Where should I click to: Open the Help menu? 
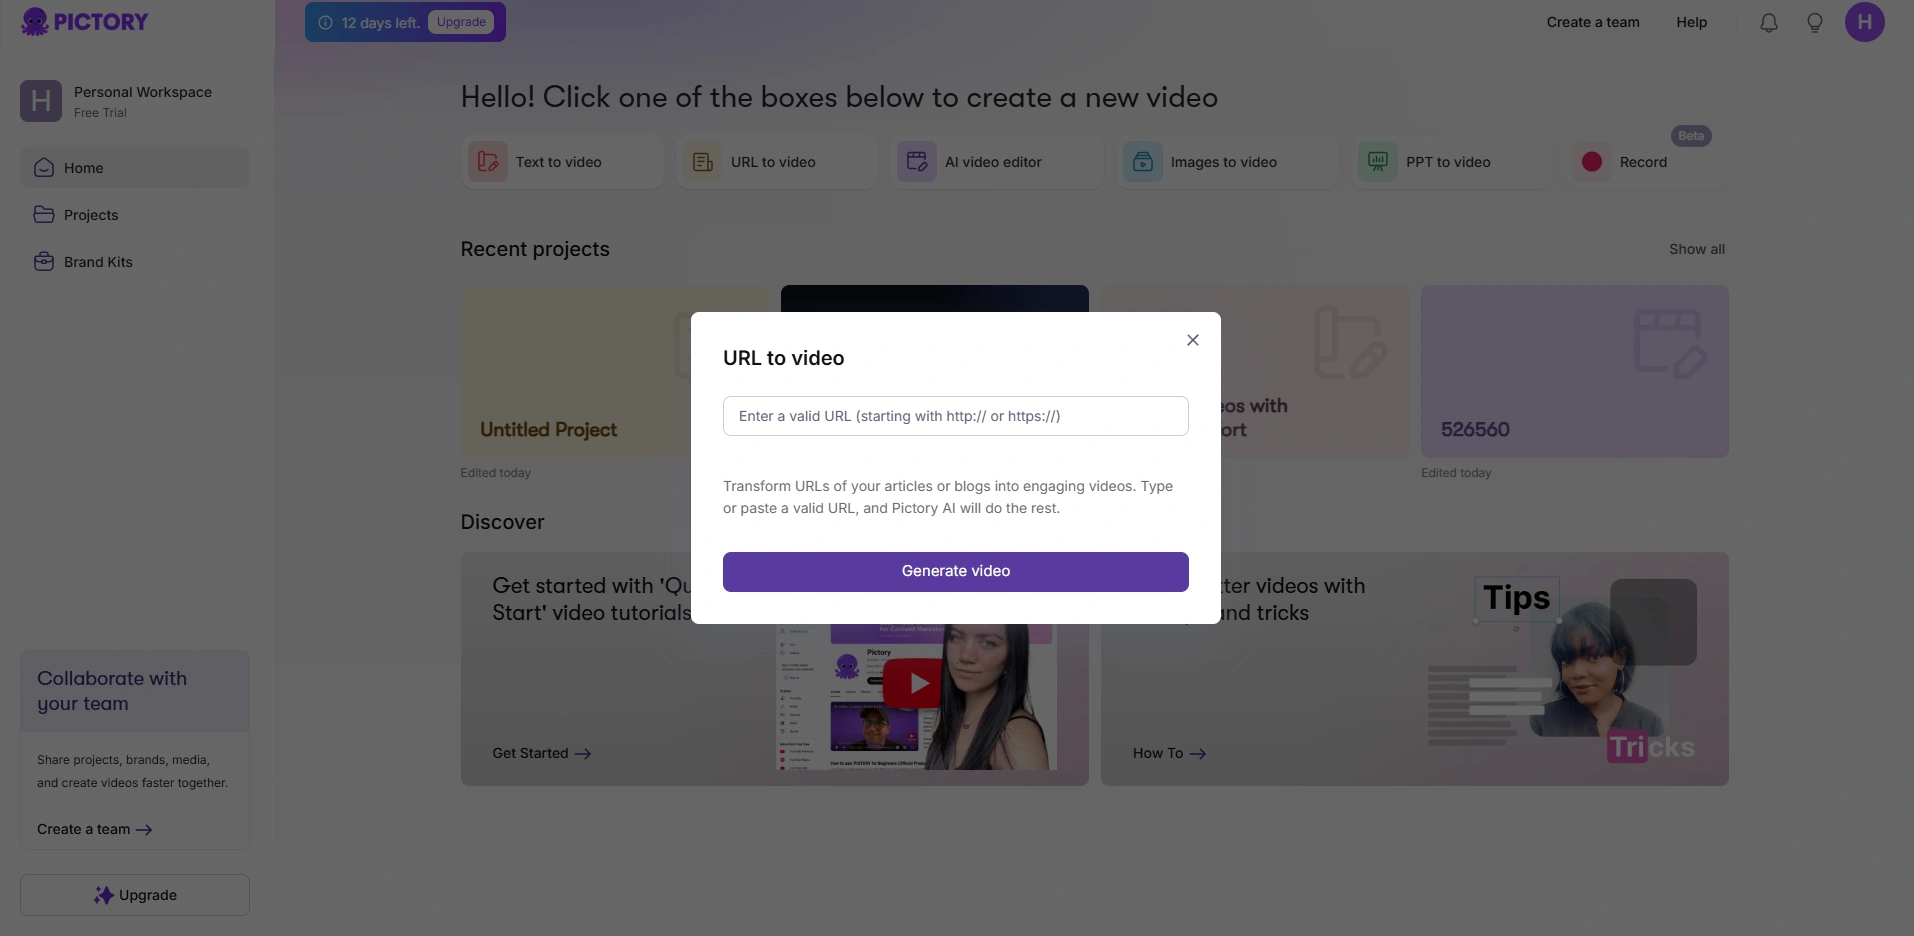coord(1691,22)
